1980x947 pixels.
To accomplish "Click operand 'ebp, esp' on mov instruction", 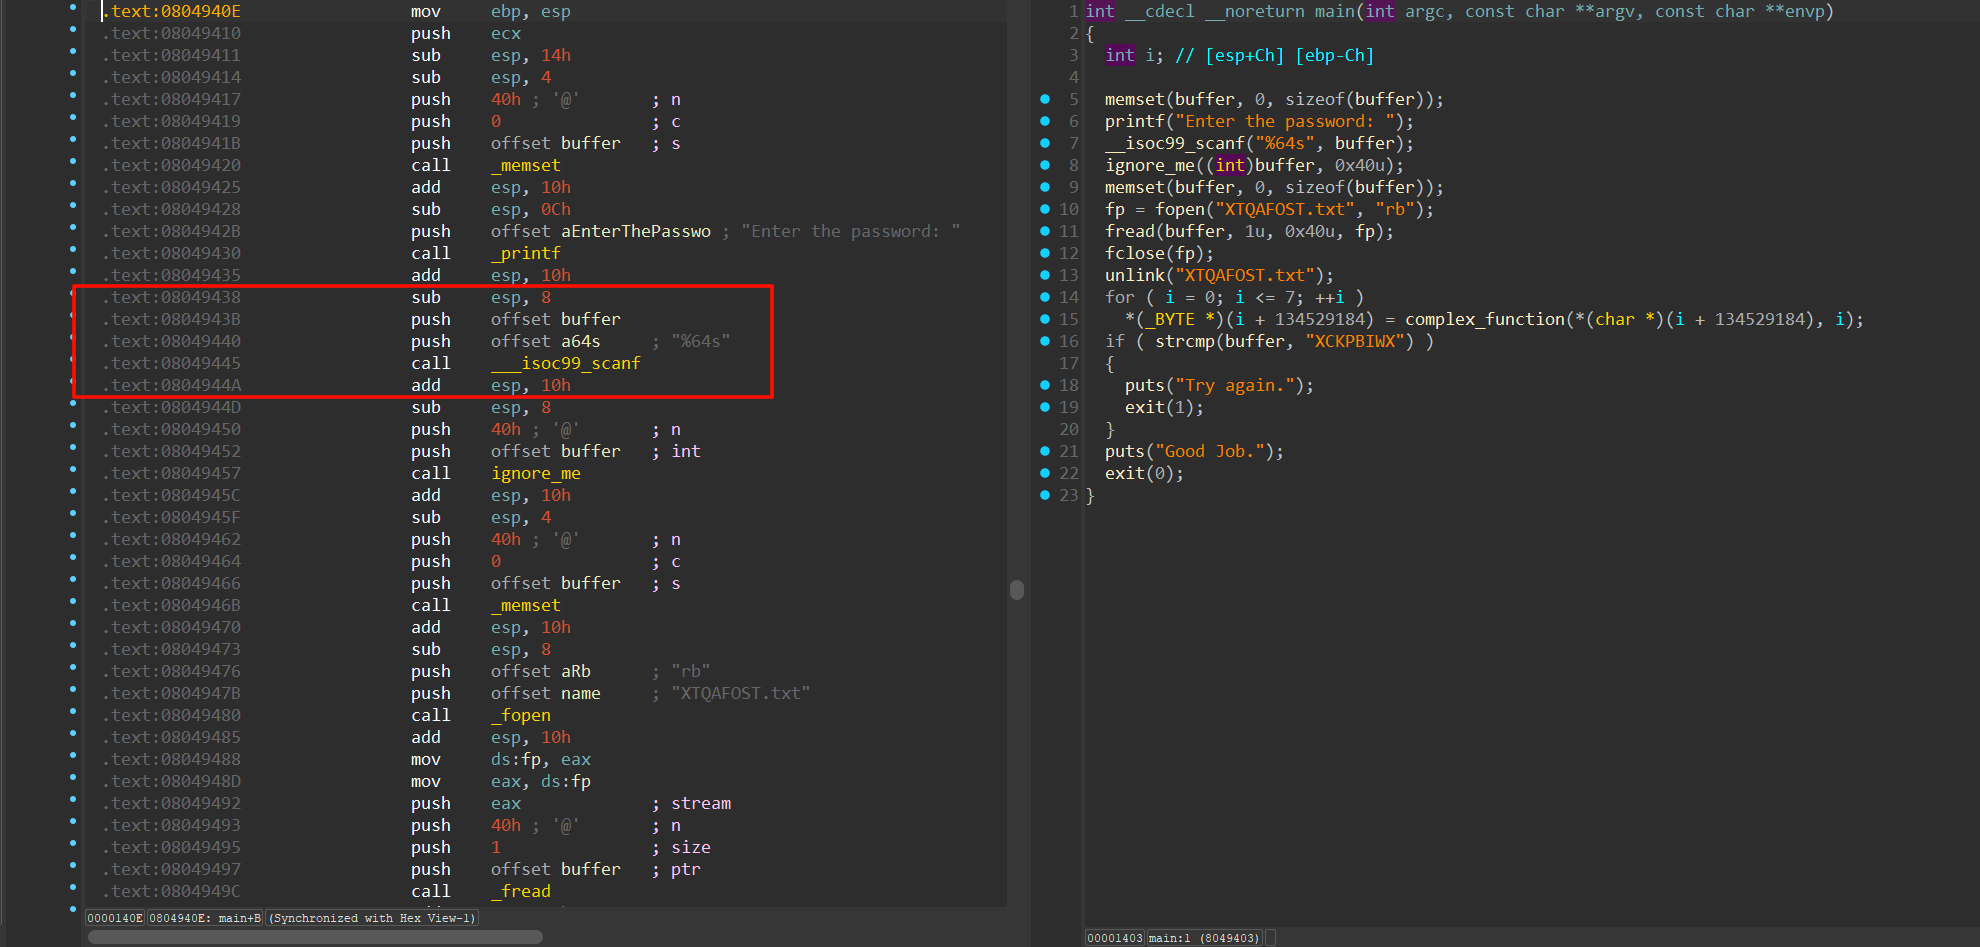I will point(531,11).
